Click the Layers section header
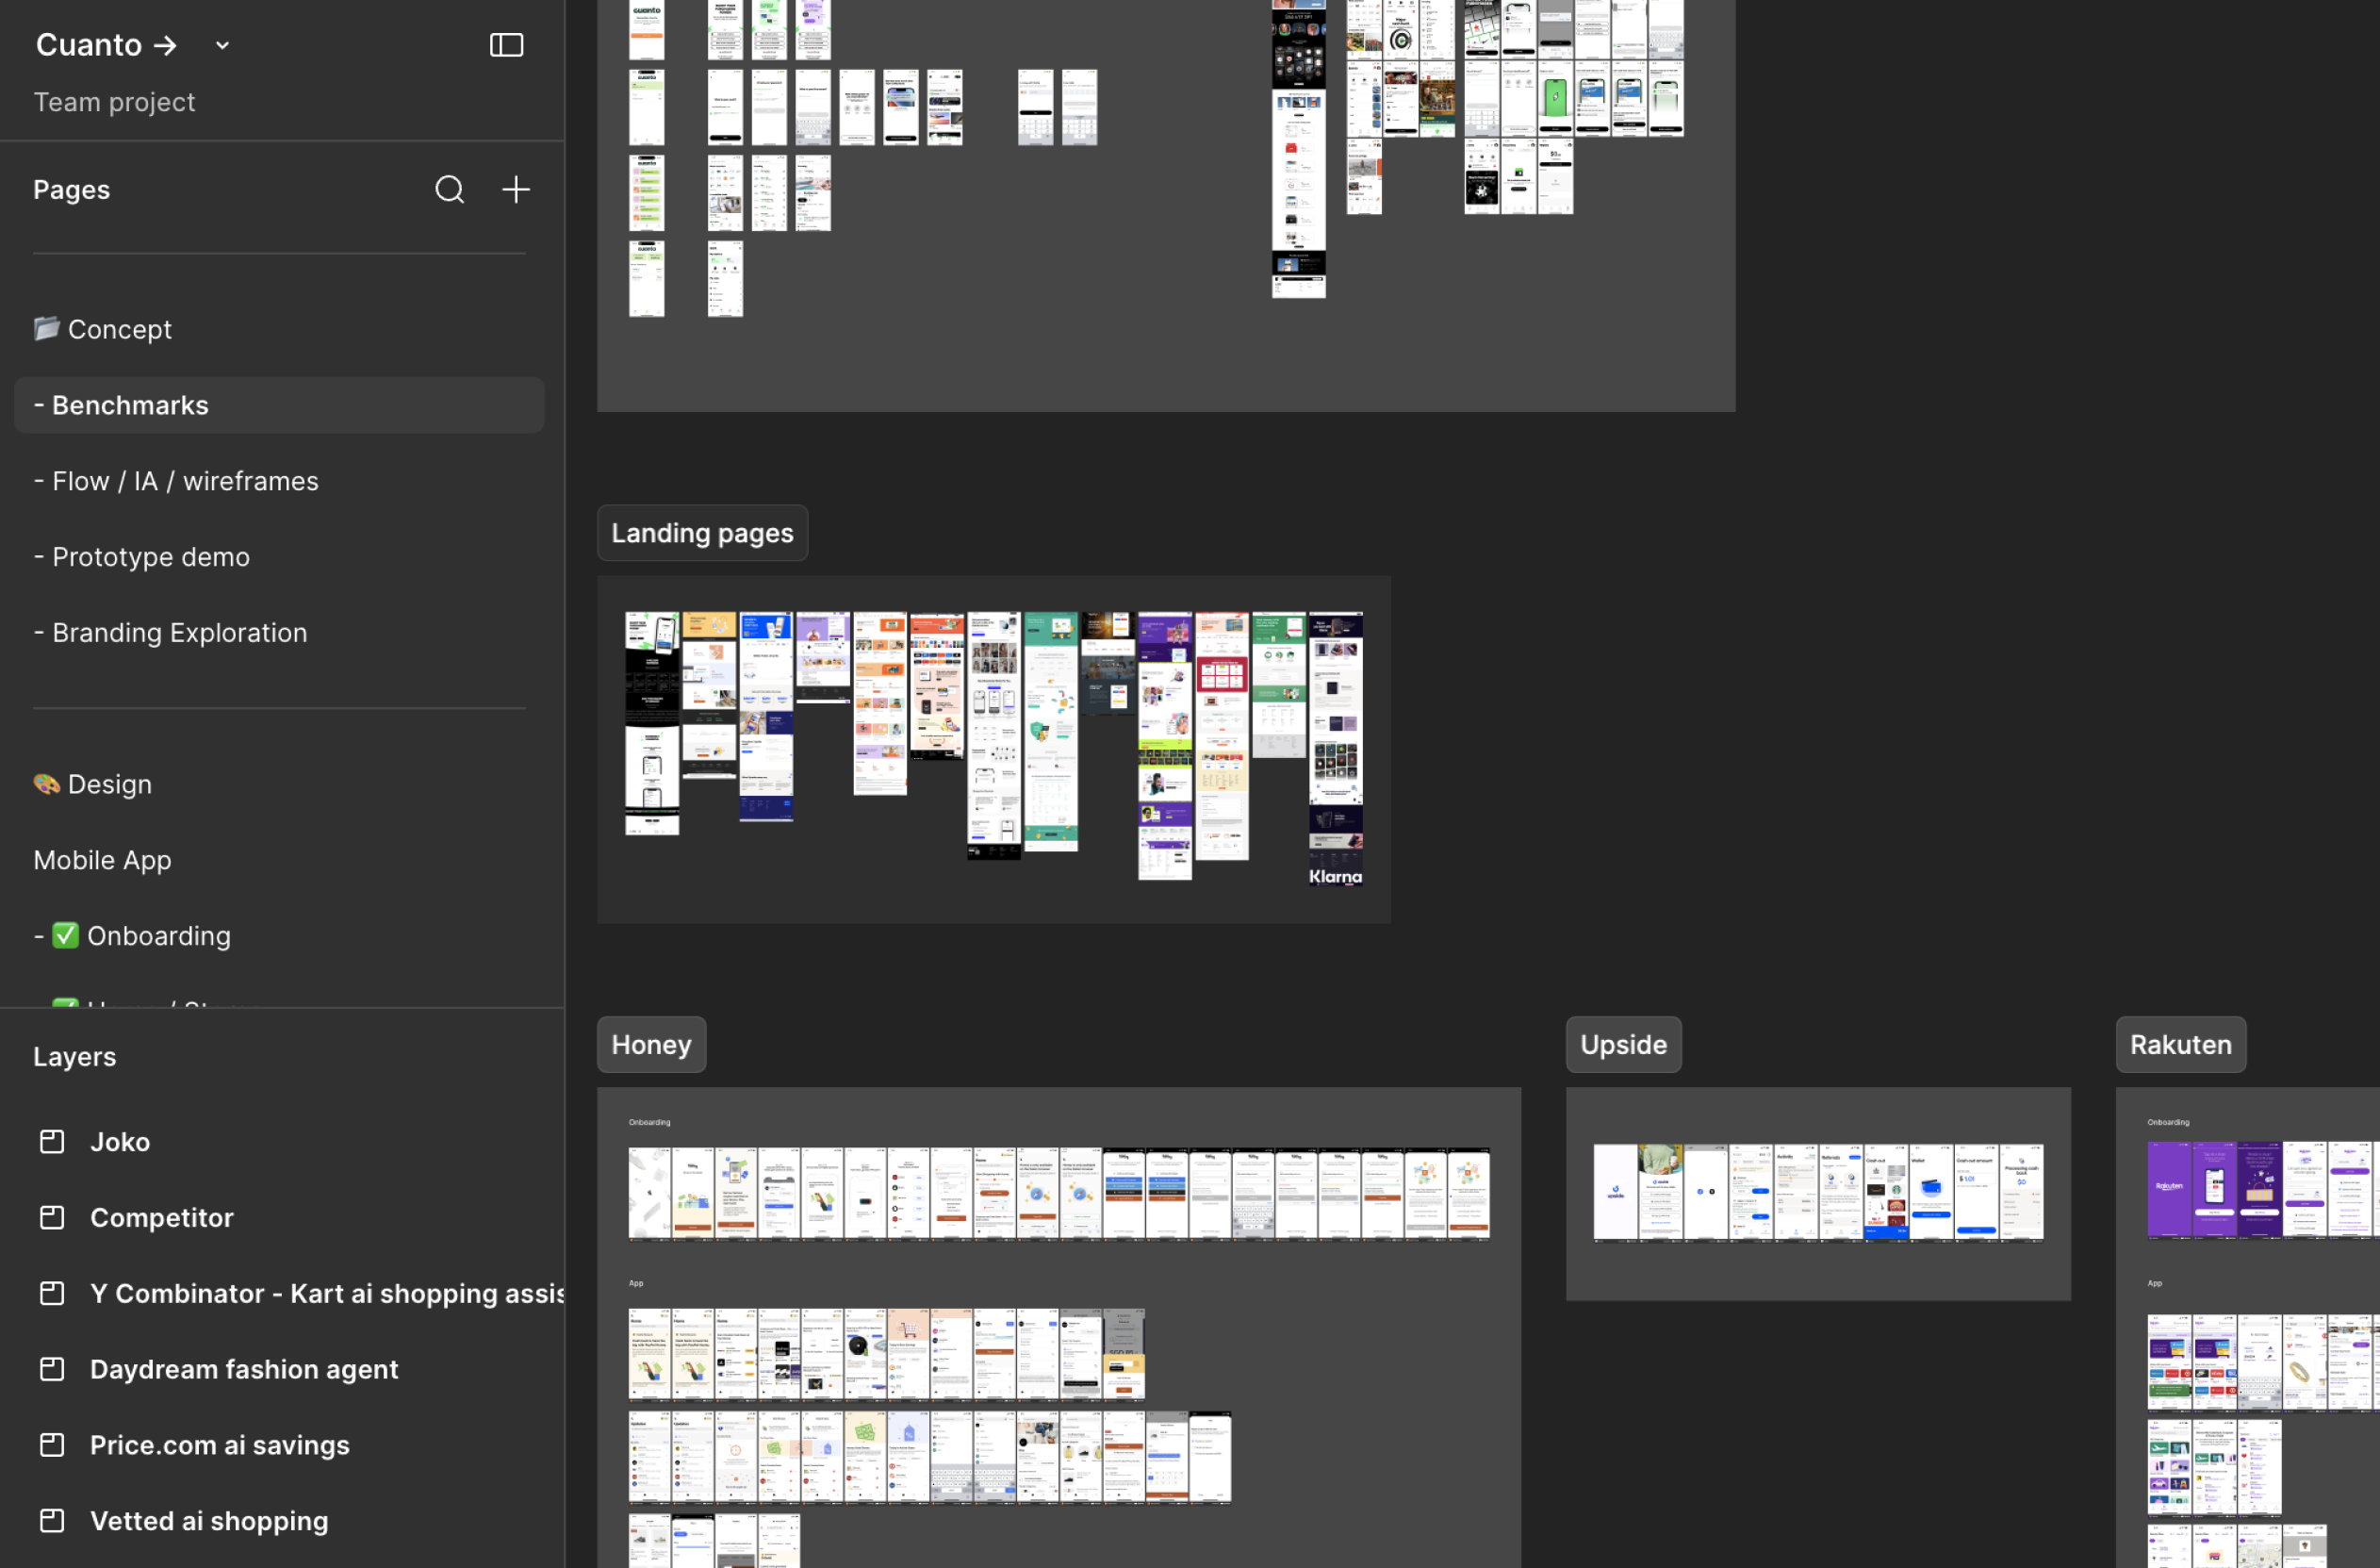 75,1057
